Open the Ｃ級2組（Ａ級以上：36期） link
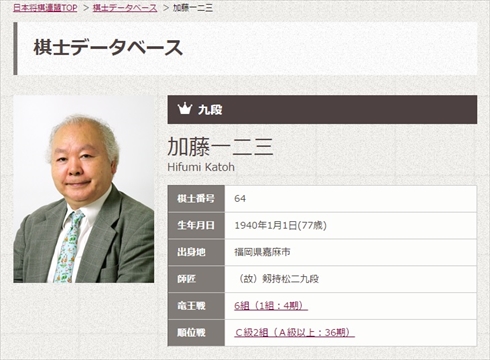490x360 pixels. coord(294,332)
